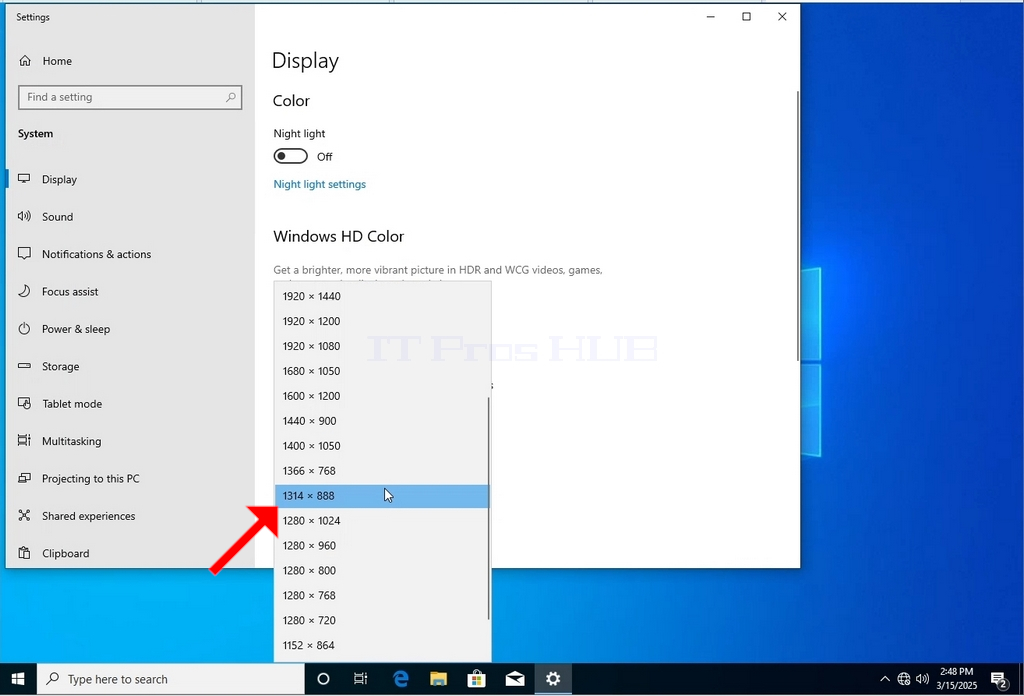The height and width of the screenshot is (696, 1024).
Task: Launch File Explorer from the taskbar
Action: (438, 679)
